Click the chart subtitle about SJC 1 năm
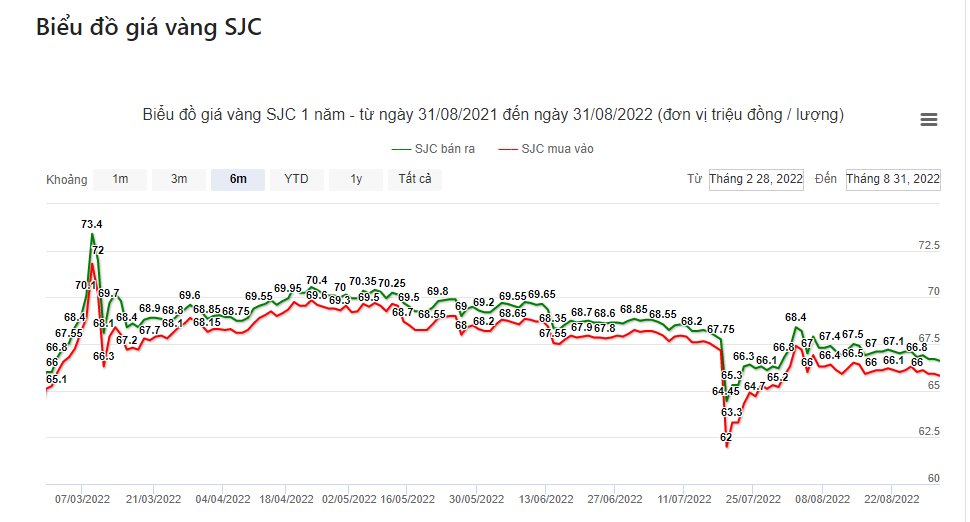 point(493,114)
